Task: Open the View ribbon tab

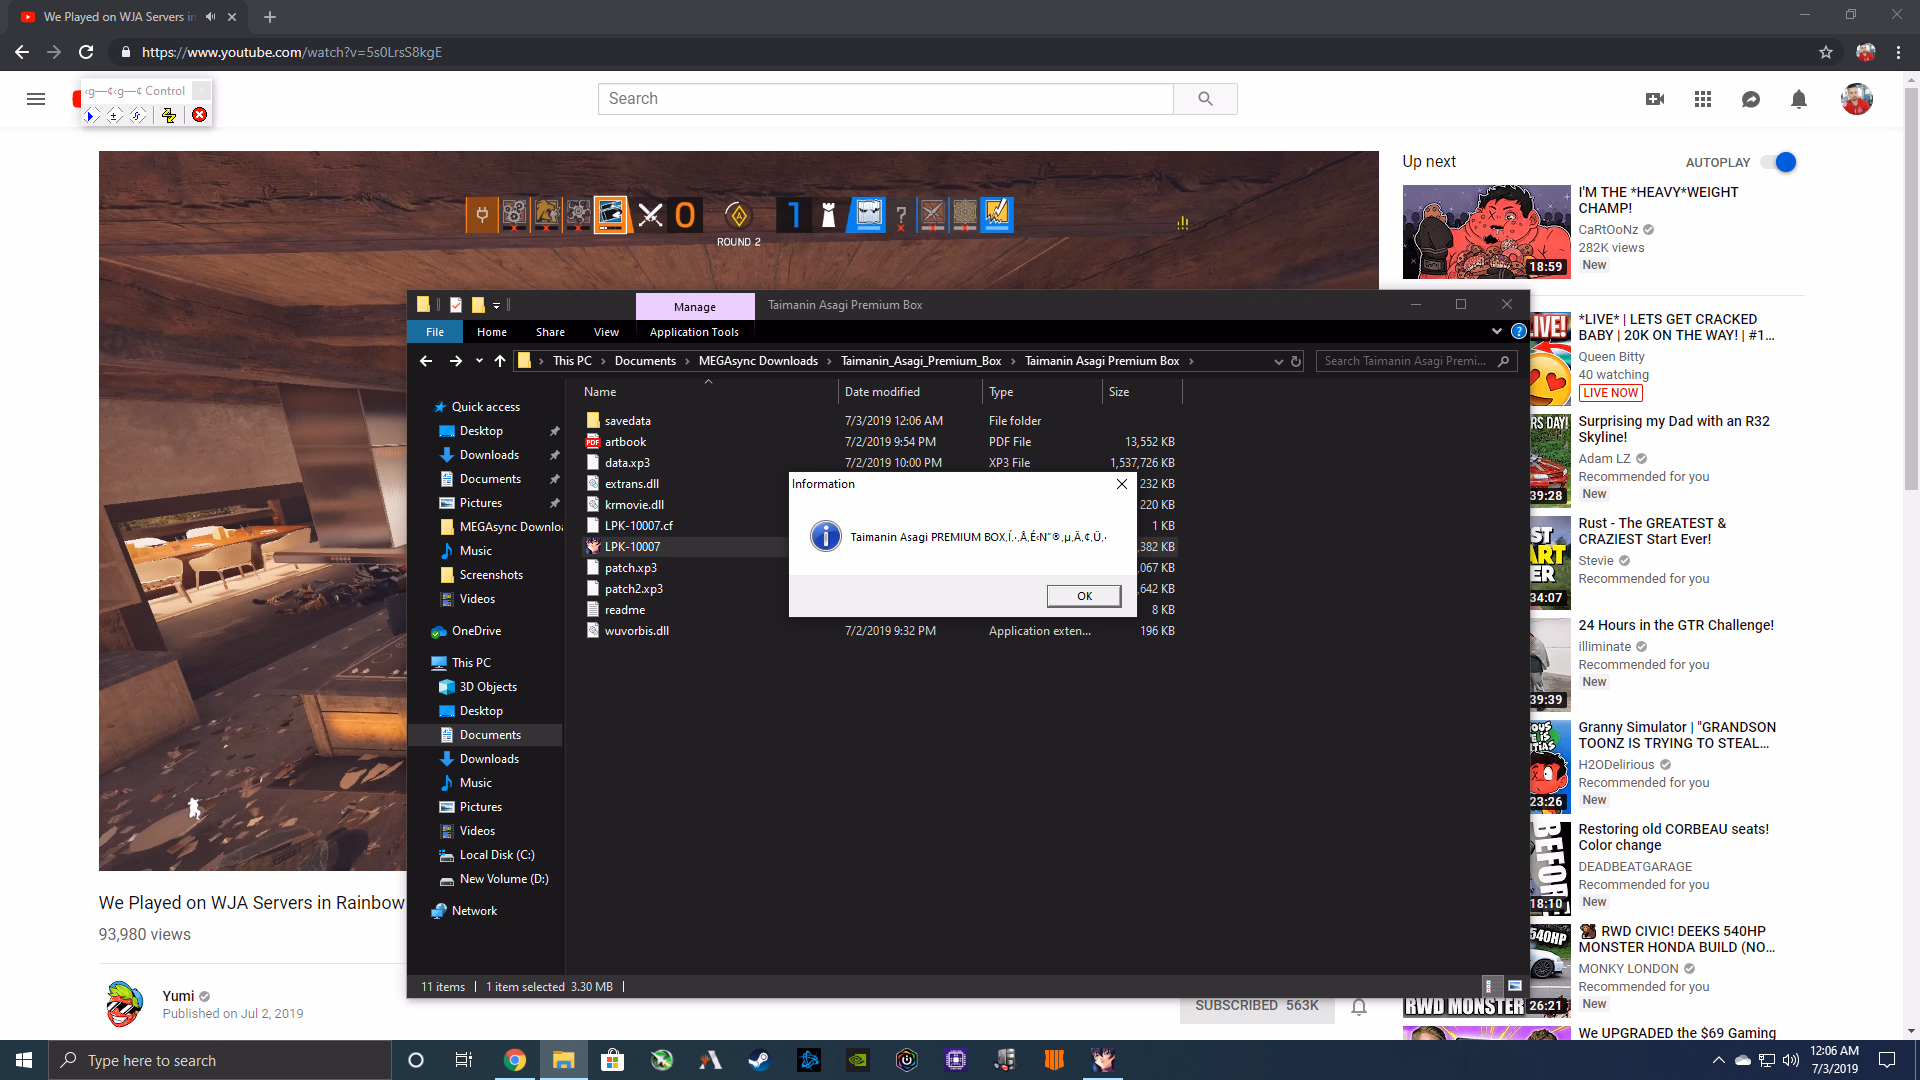Action: [x=606, y=332]
